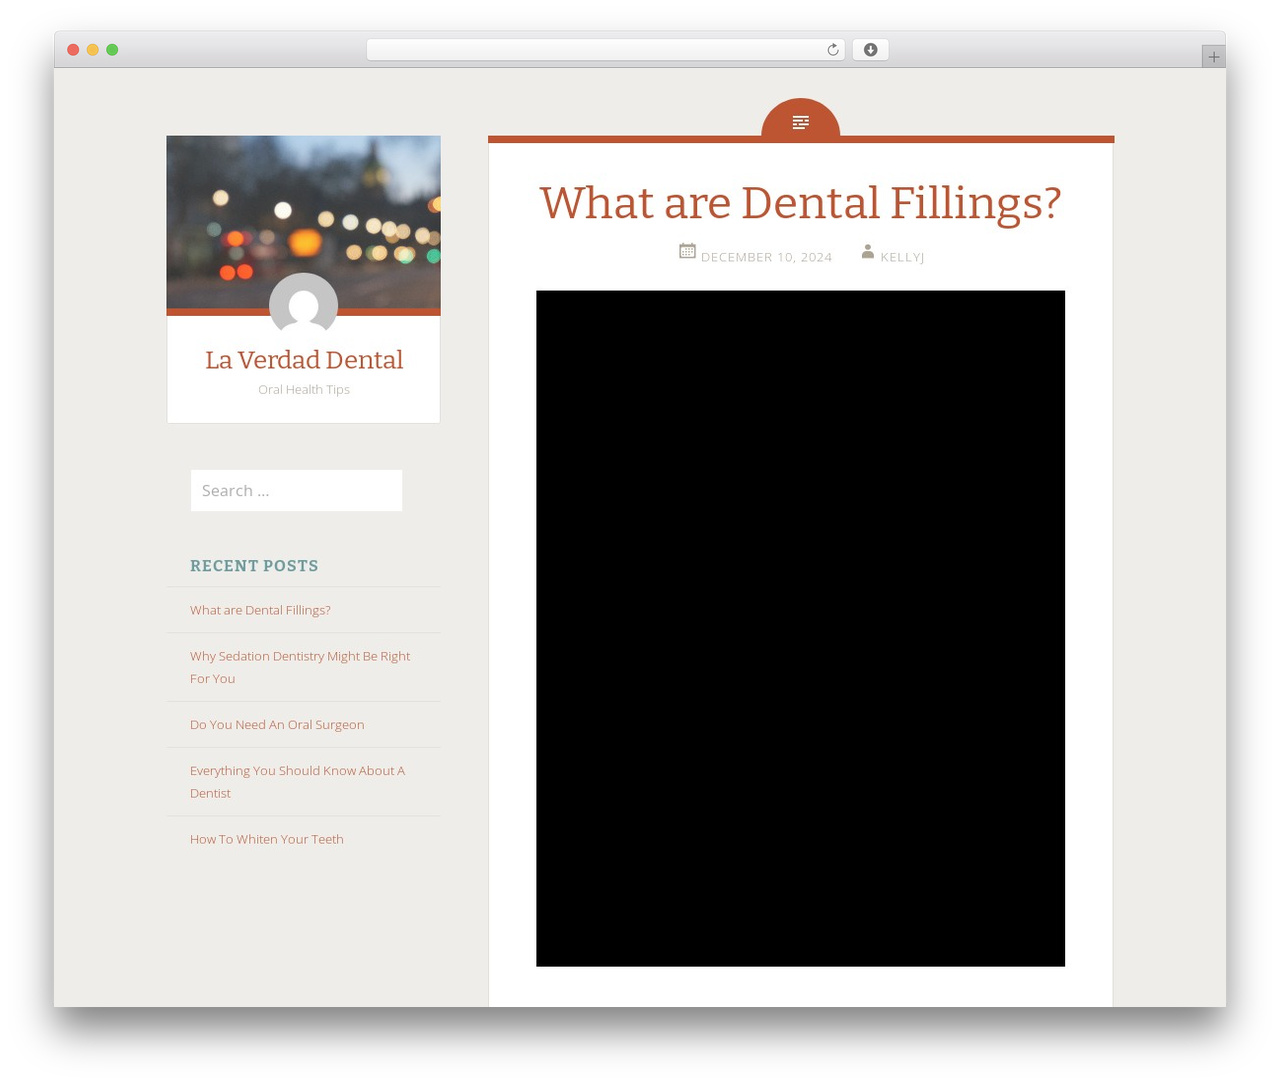
Task: Open 'Everything You Should Know About A Dentist'
Action: click(x=297, y=782)
